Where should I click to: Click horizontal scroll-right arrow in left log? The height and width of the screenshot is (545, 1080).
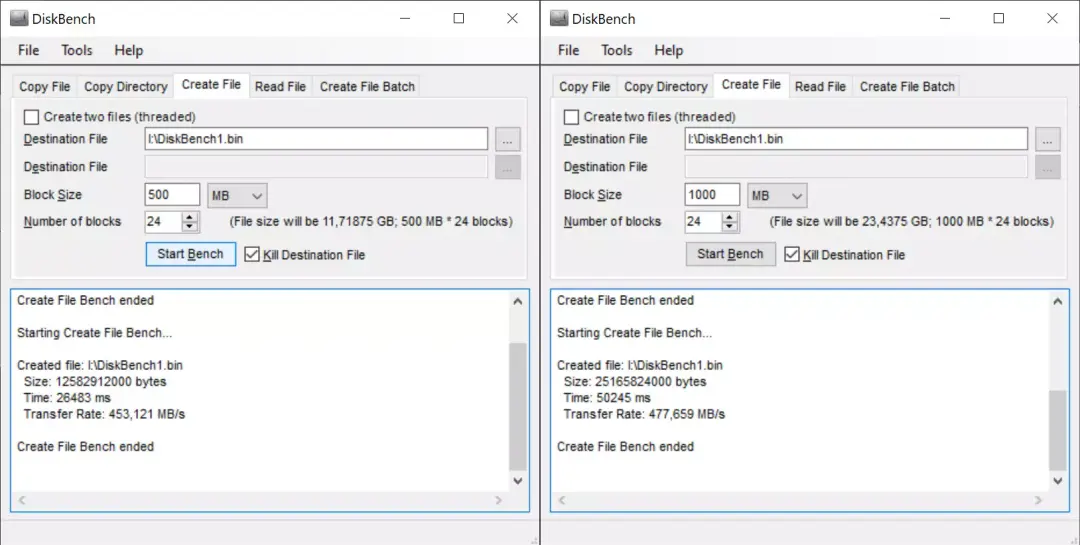(x=499, y=500)
